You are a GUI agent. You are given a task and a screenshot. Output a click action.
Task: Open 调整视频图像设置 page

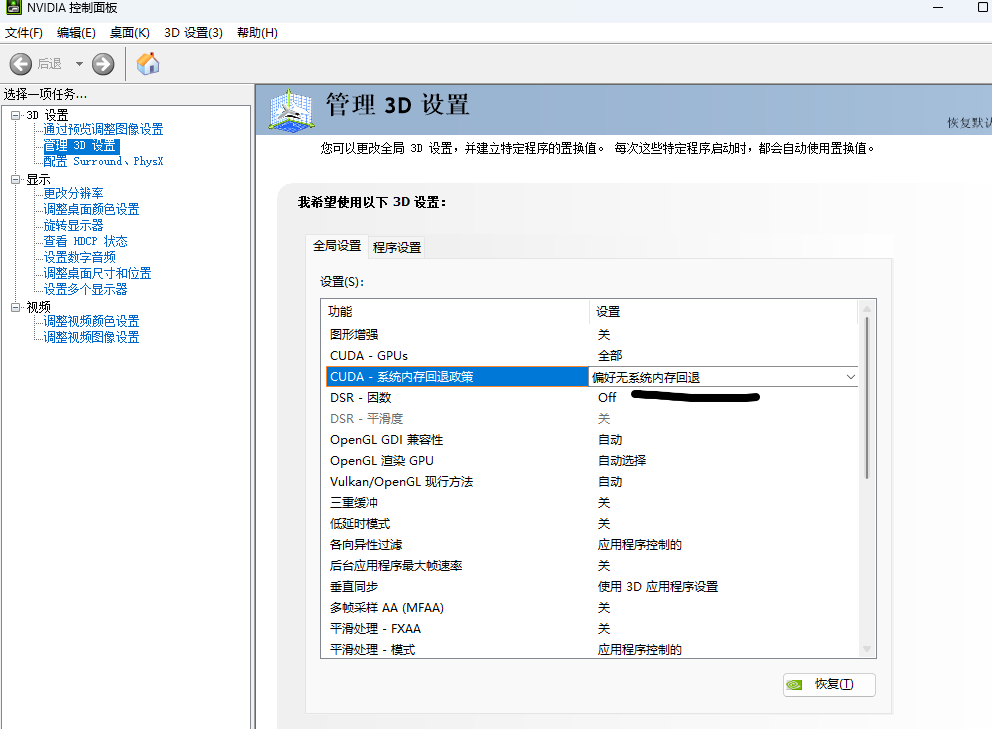91,337
